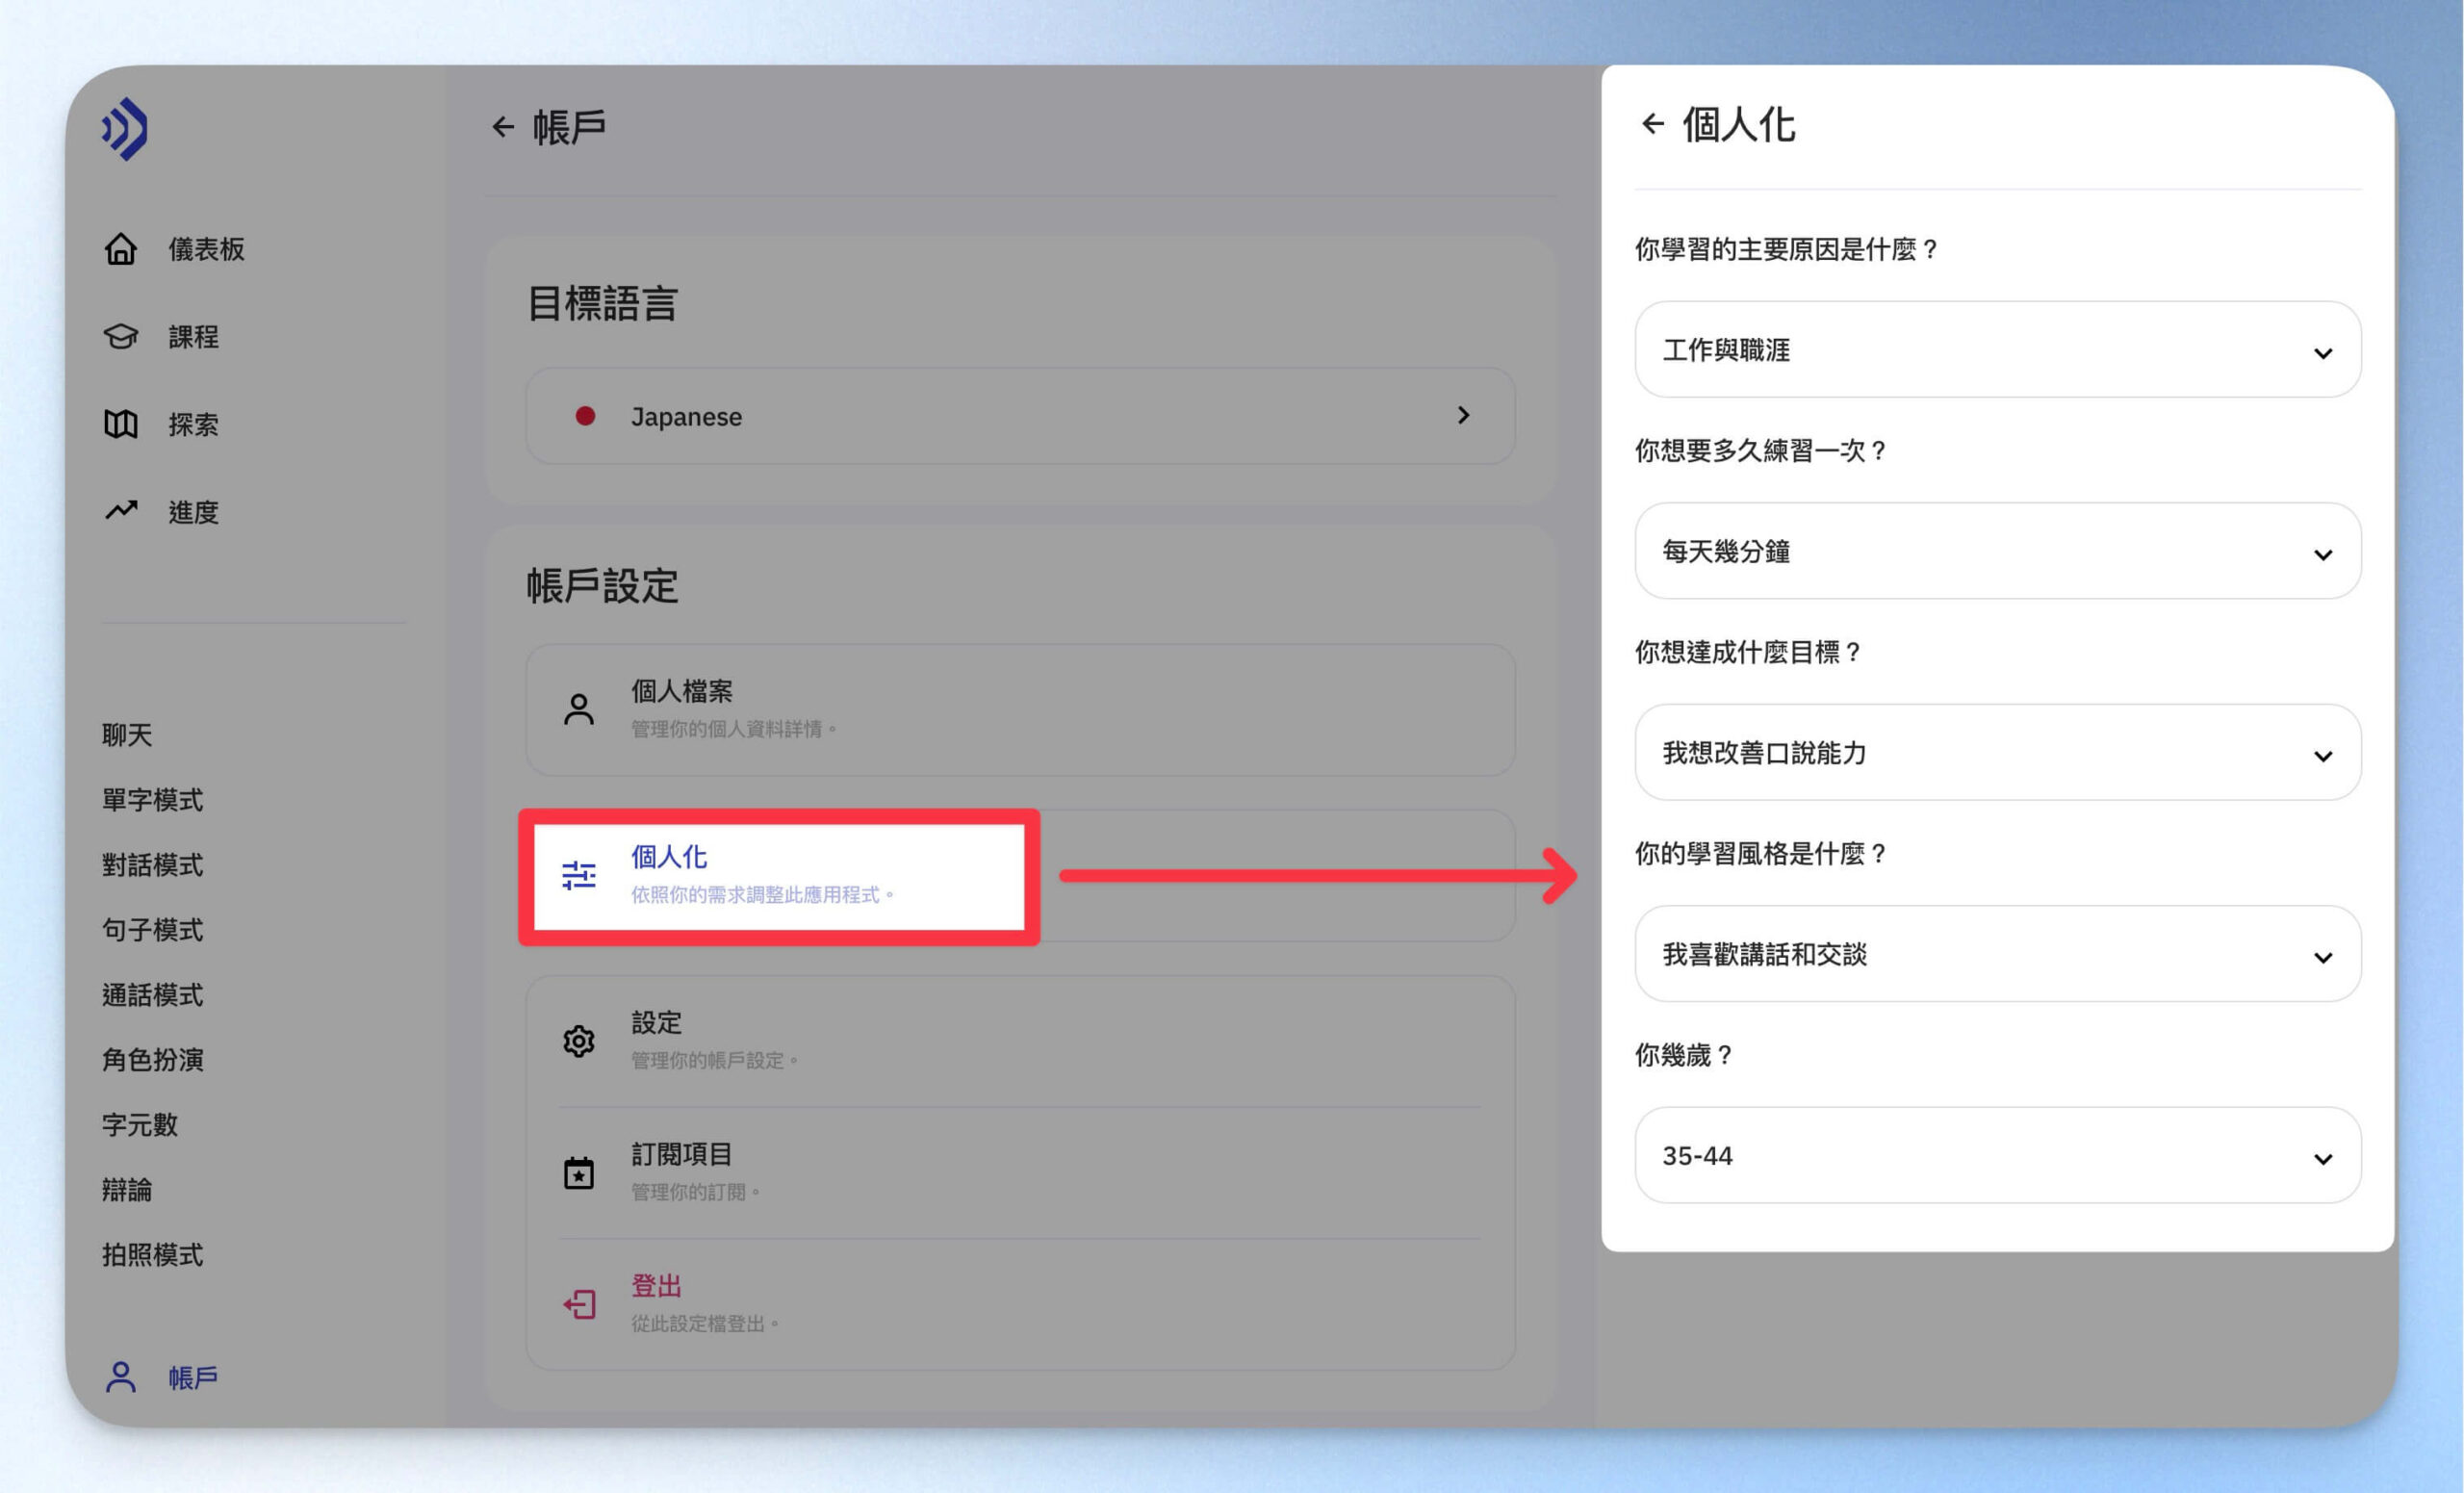Click the trend line icon beside 進度
This screenshot has height=1493, width=2464.
pos(121,511)
